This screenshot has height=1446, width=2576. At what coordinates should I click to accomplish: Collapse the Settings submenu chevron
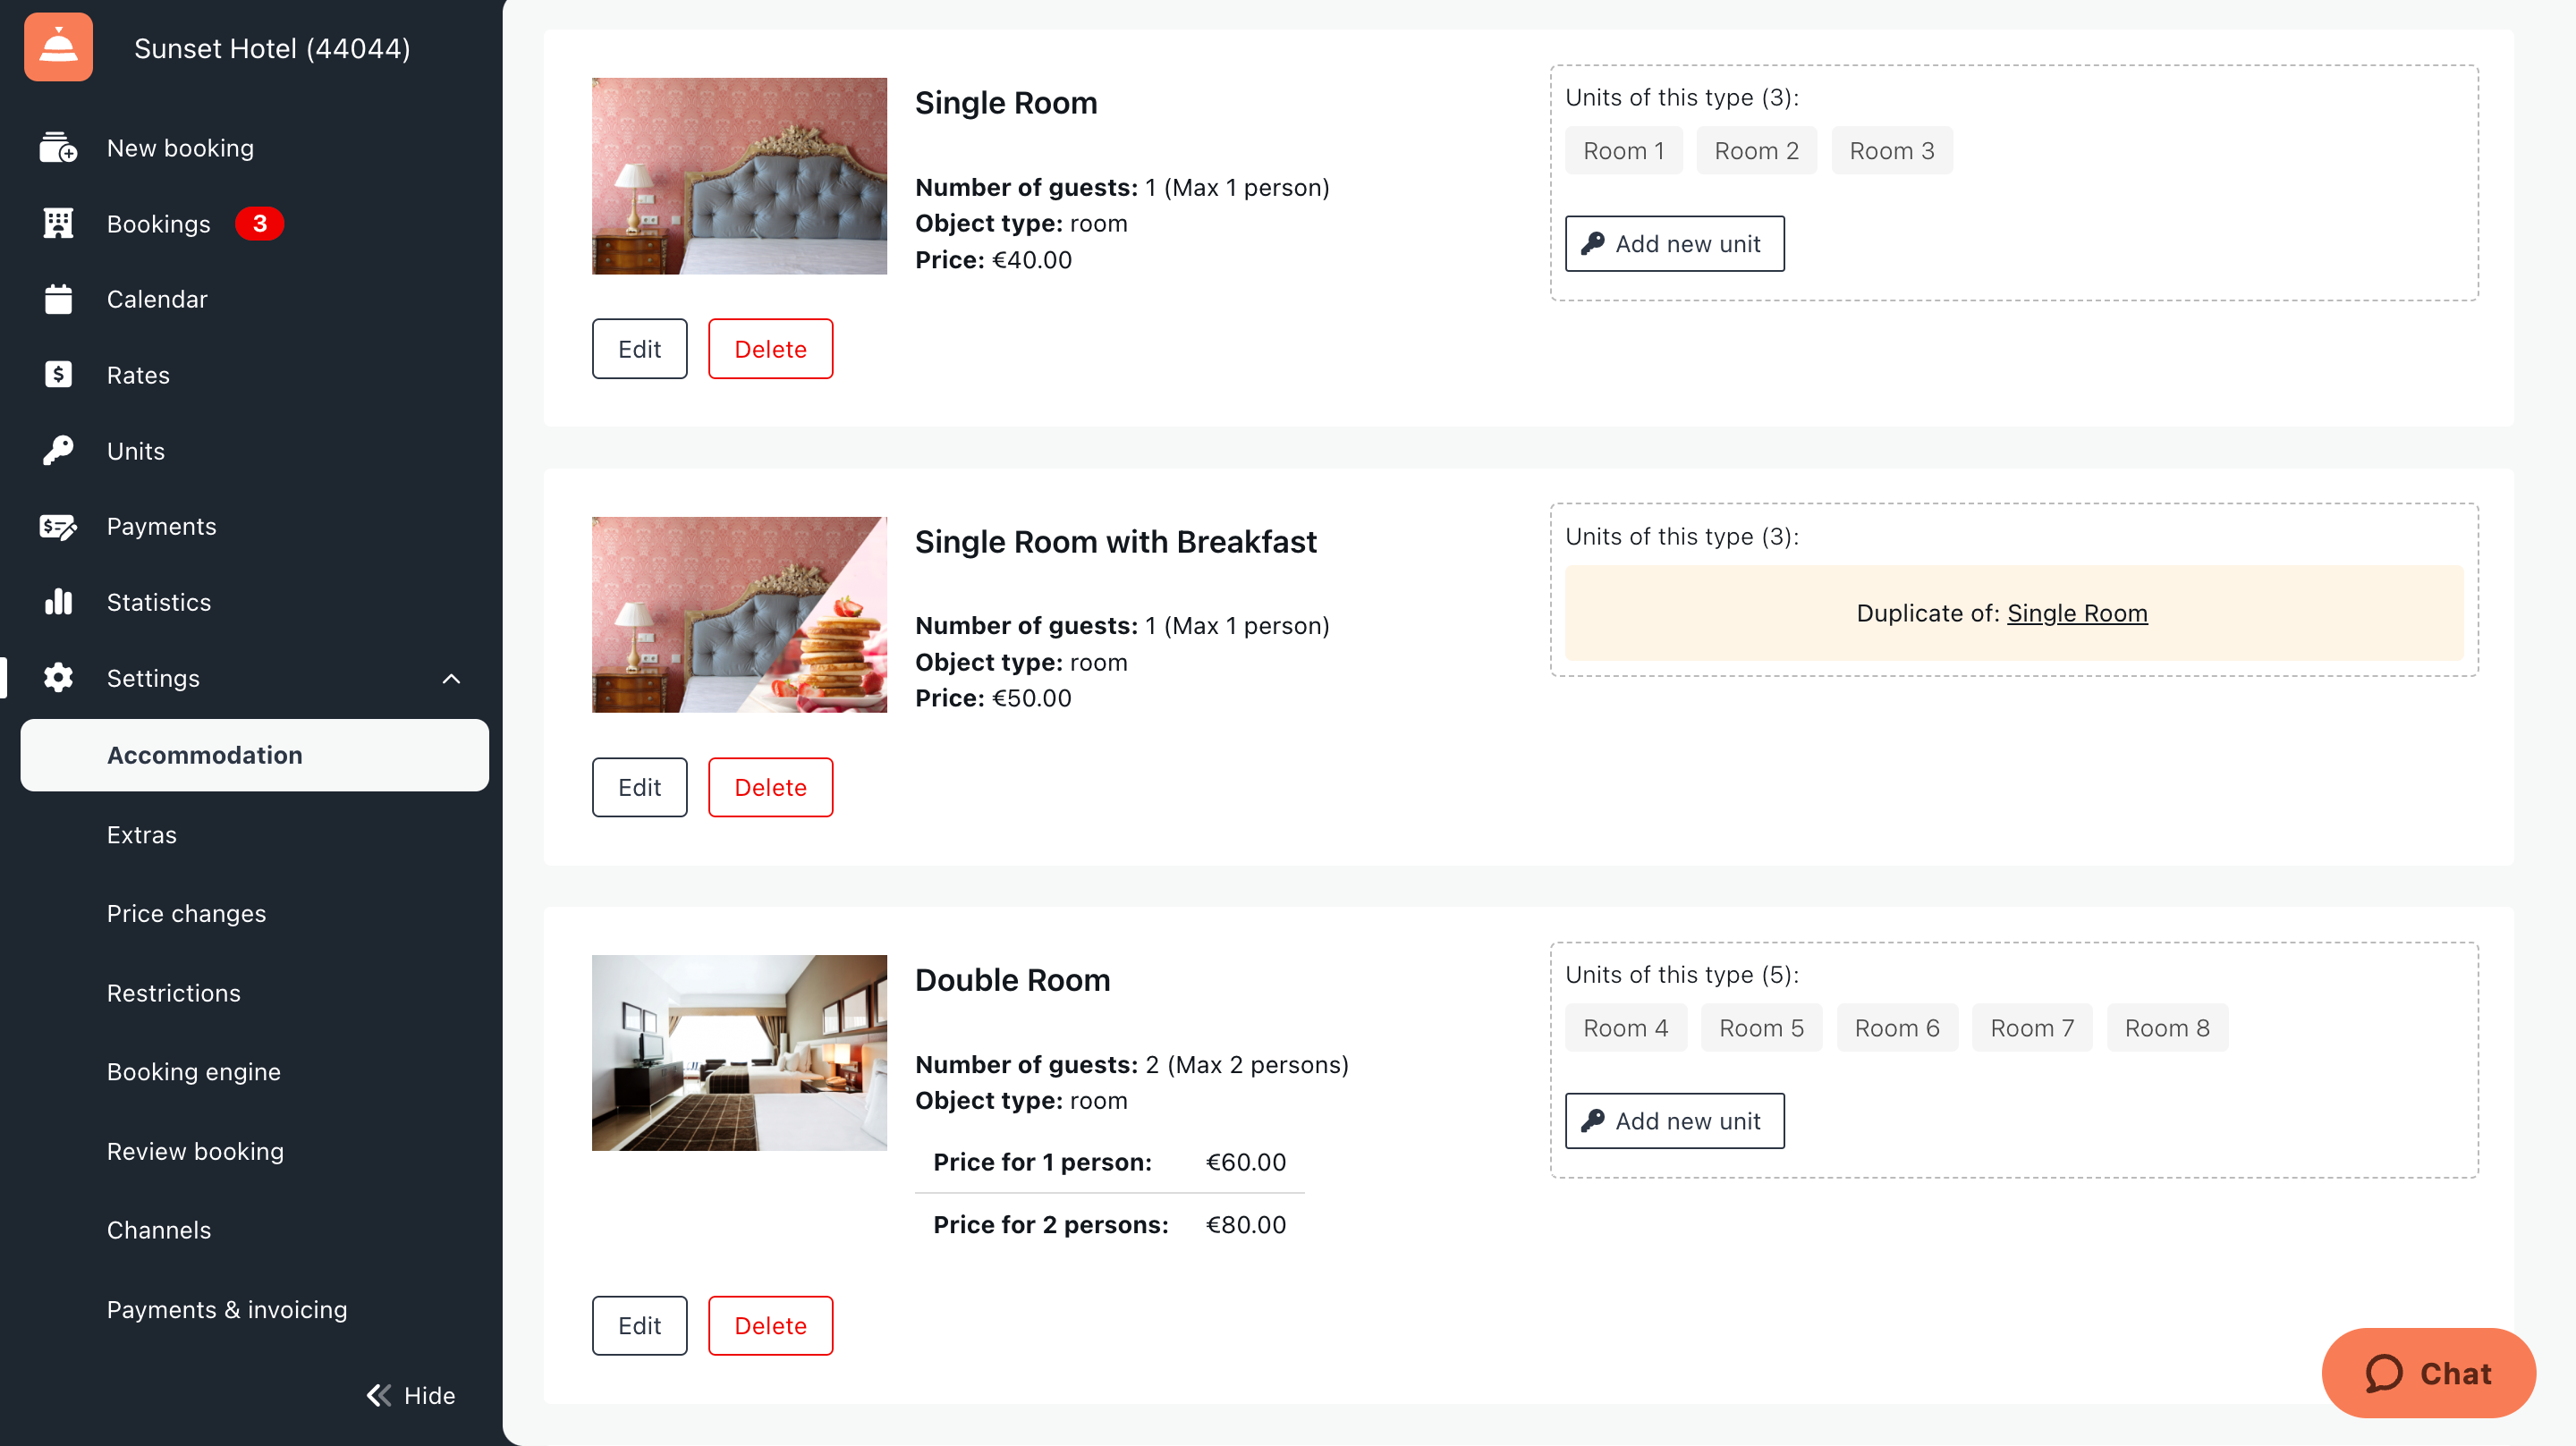[451, 679]
